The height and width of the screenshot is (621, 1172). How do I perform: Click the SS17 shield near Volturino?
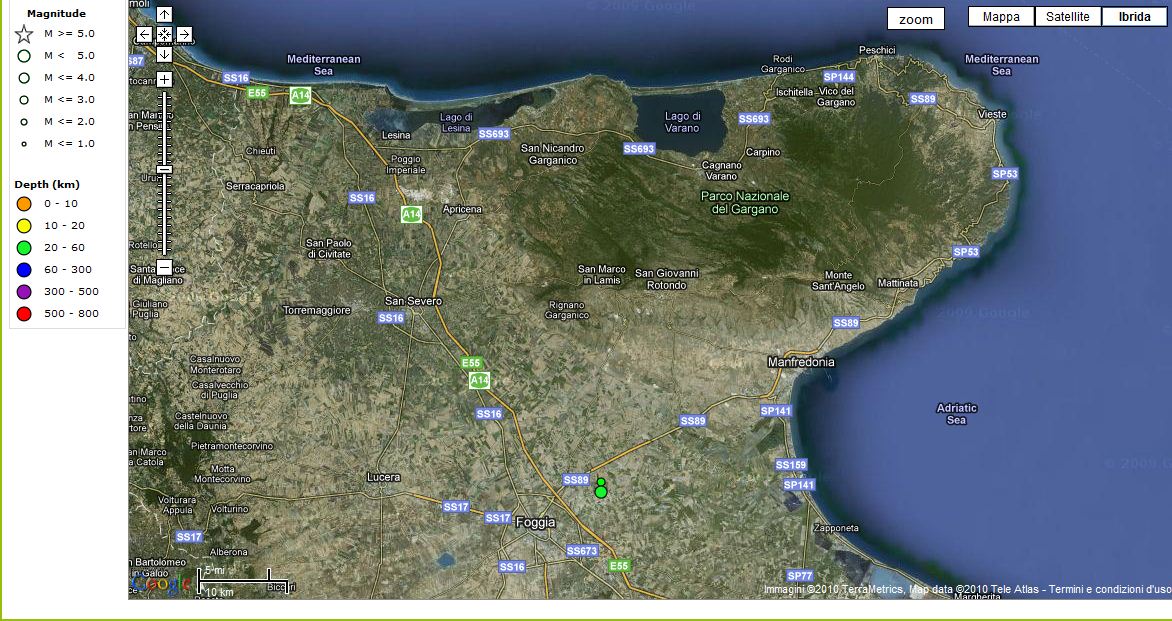point(189,537)
